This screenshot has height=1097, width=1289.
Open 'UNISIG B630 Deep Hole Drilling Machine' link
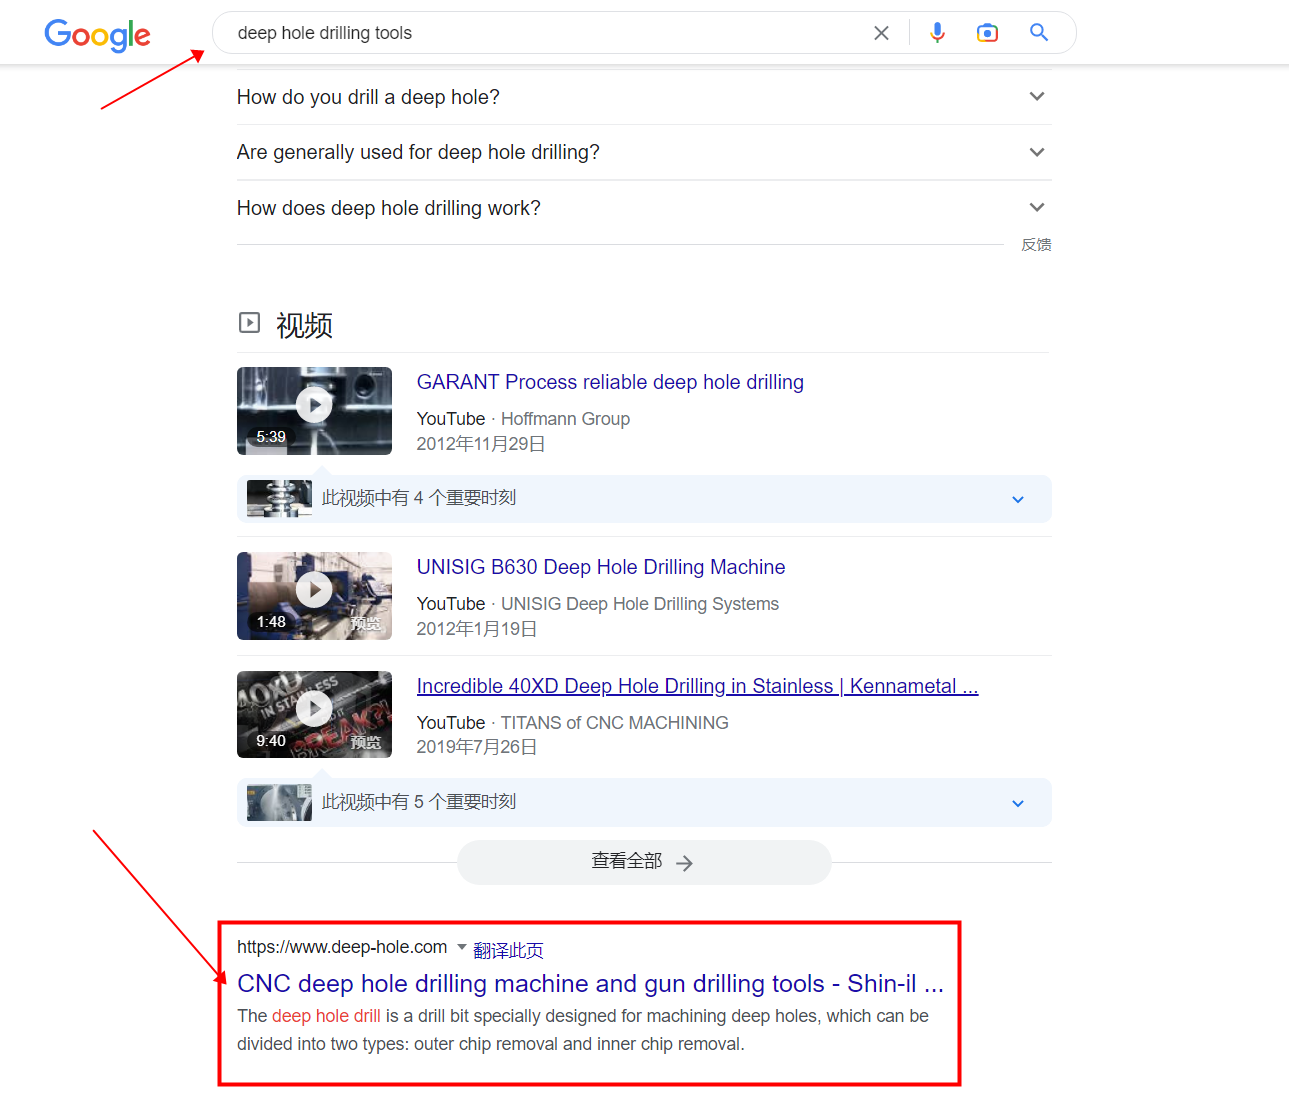click(601, 567)
